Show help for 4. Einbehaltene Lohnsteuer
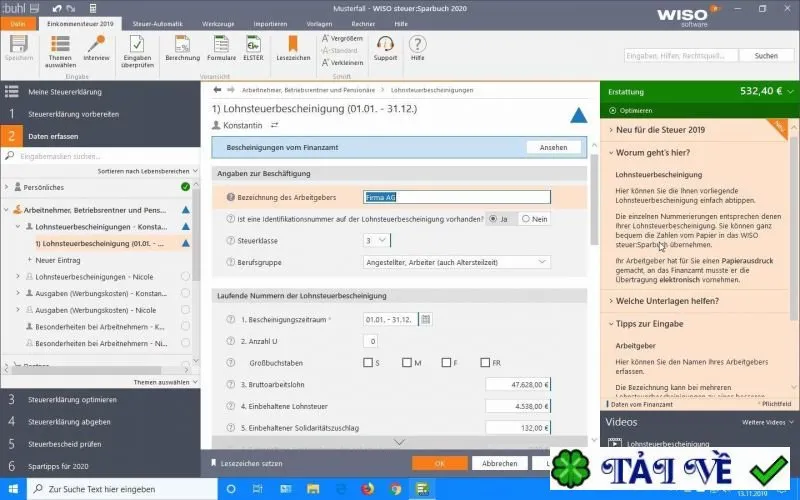 [231, 406]
